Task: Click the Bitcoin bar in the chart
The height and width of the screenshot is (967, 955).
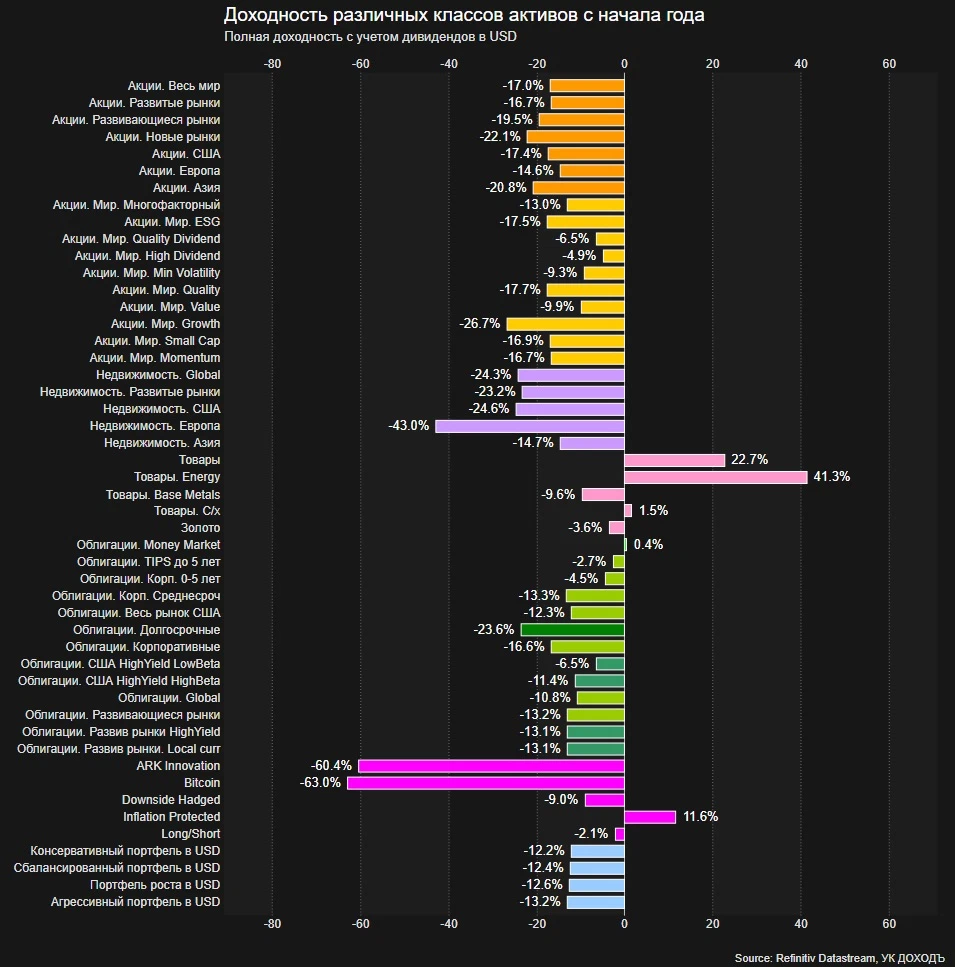Action: (485, 783)
